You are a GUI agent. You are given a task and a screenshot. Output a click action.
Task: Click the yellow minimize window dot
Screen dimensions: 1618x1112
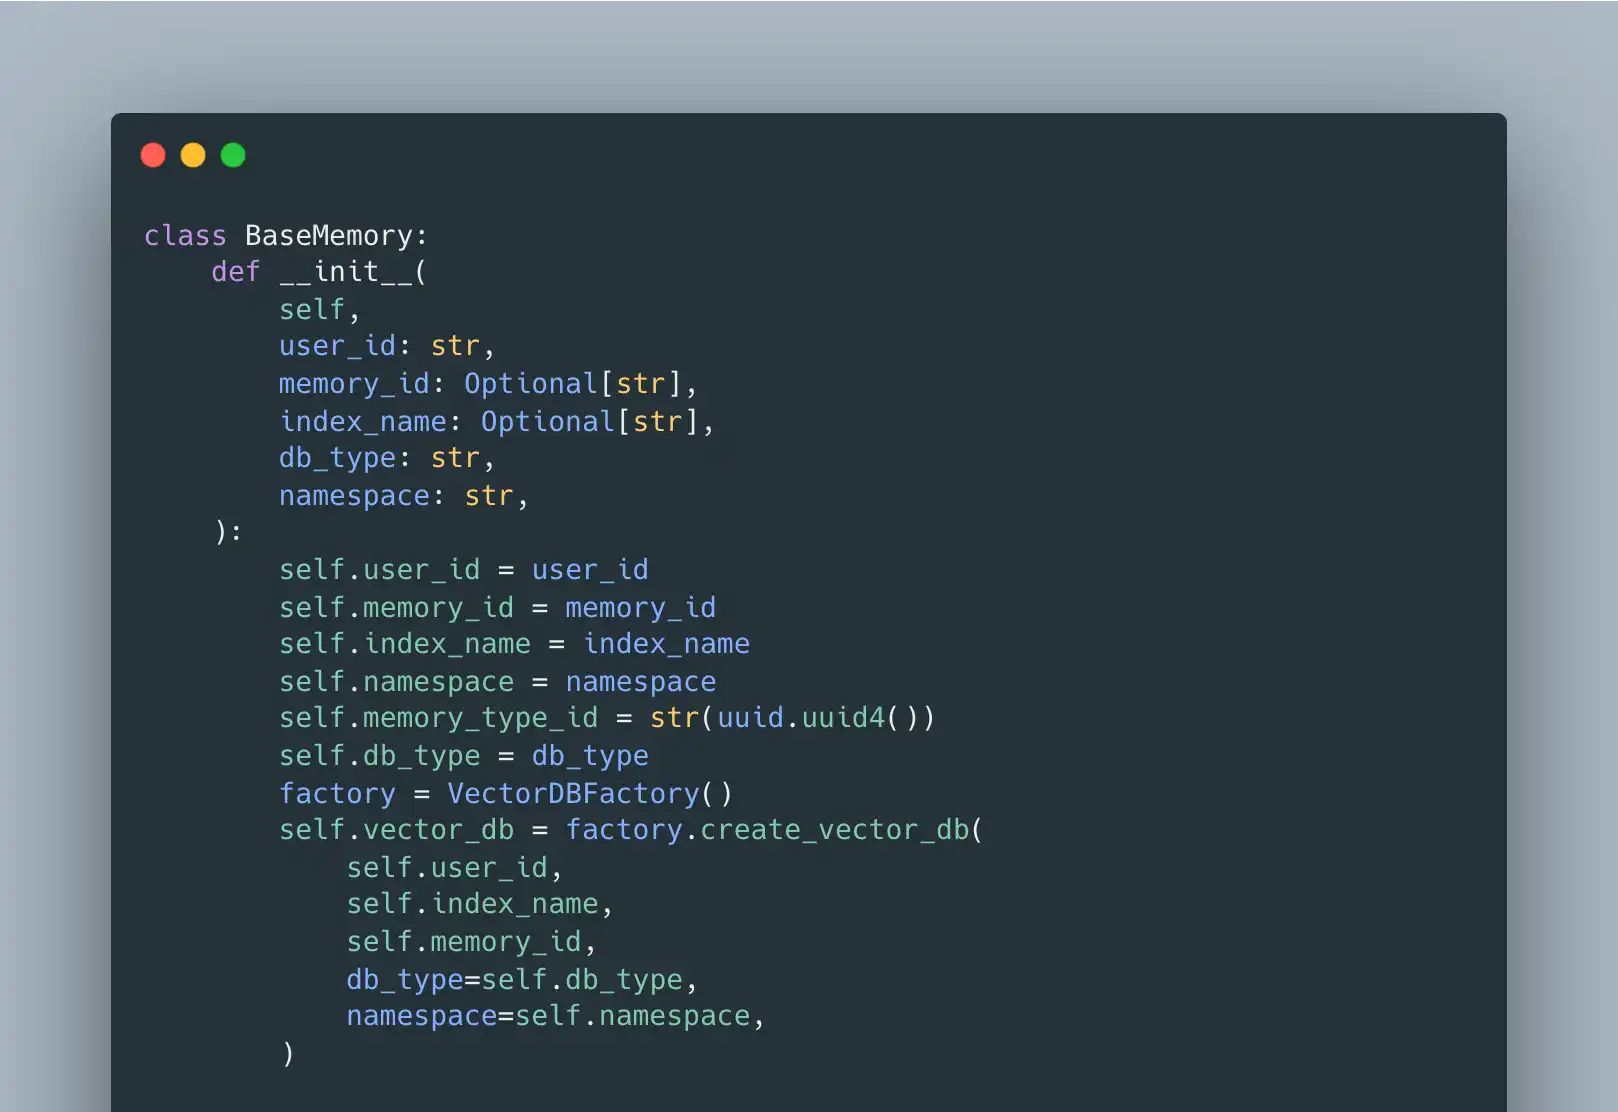(x=193, y=155)
